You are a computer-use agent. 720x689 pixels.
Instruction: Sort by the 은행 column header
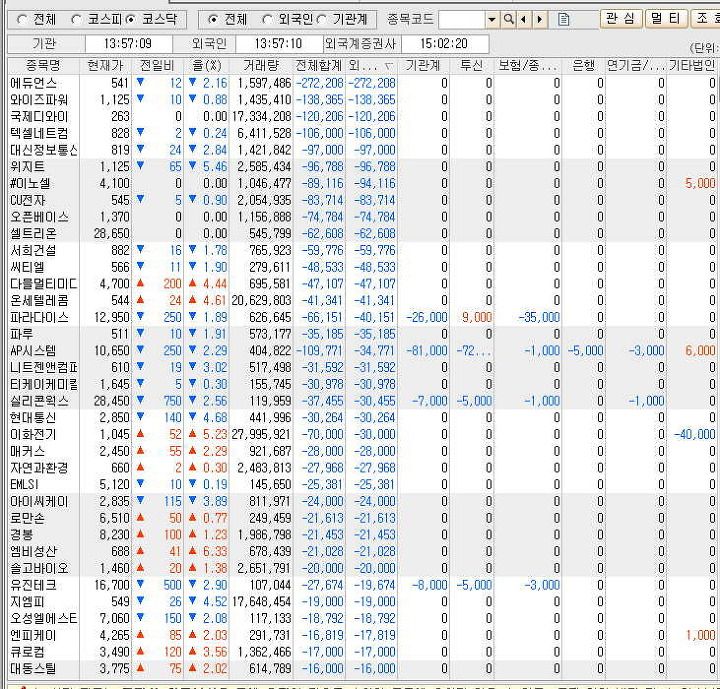[x=583, y=66]
